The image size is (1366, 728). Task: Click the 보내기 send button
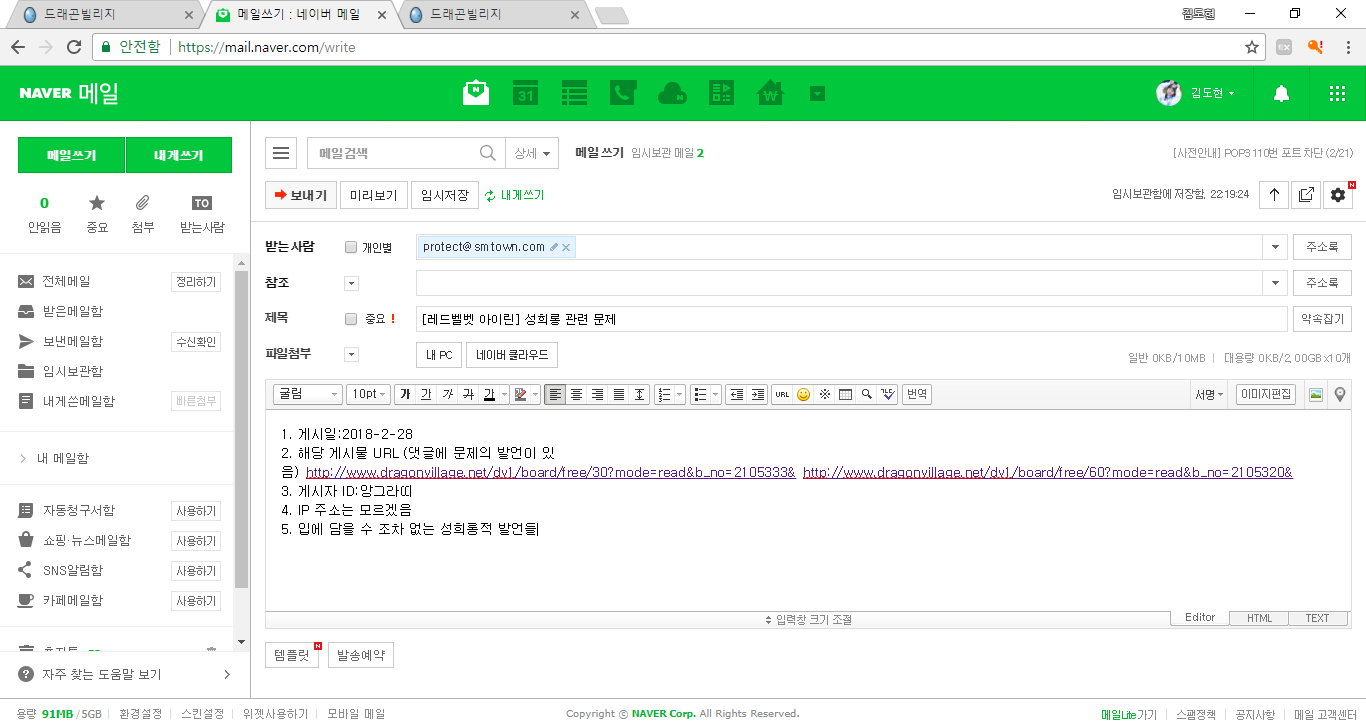(x=300, y=195)
